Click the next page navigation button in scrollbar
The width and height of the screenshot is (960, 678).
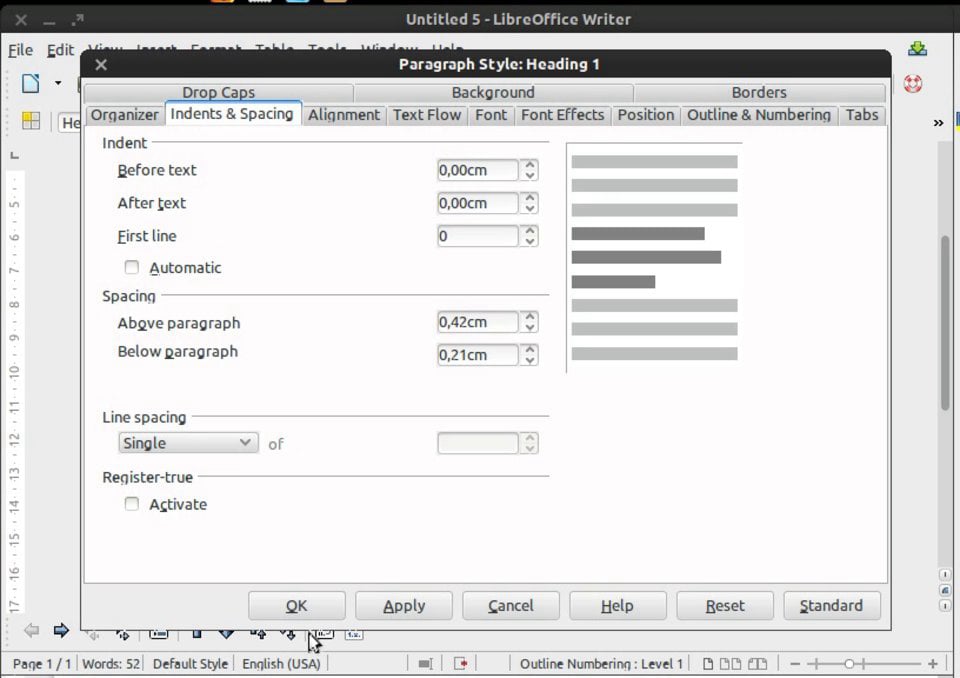pyautogui.click(x=945, y=606)
